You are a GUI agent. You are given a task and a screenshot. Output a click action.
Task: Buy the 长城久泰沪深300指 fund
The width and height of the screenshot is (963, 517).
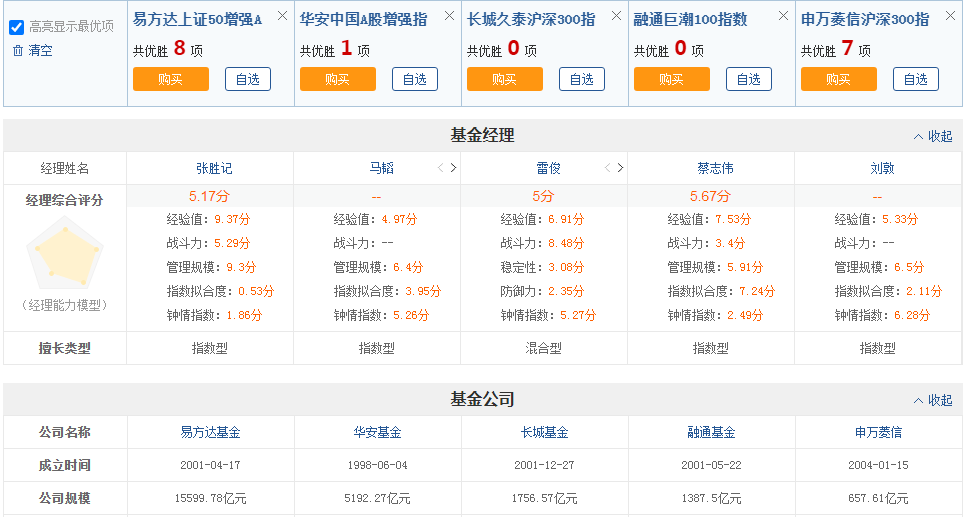[505, 79]
